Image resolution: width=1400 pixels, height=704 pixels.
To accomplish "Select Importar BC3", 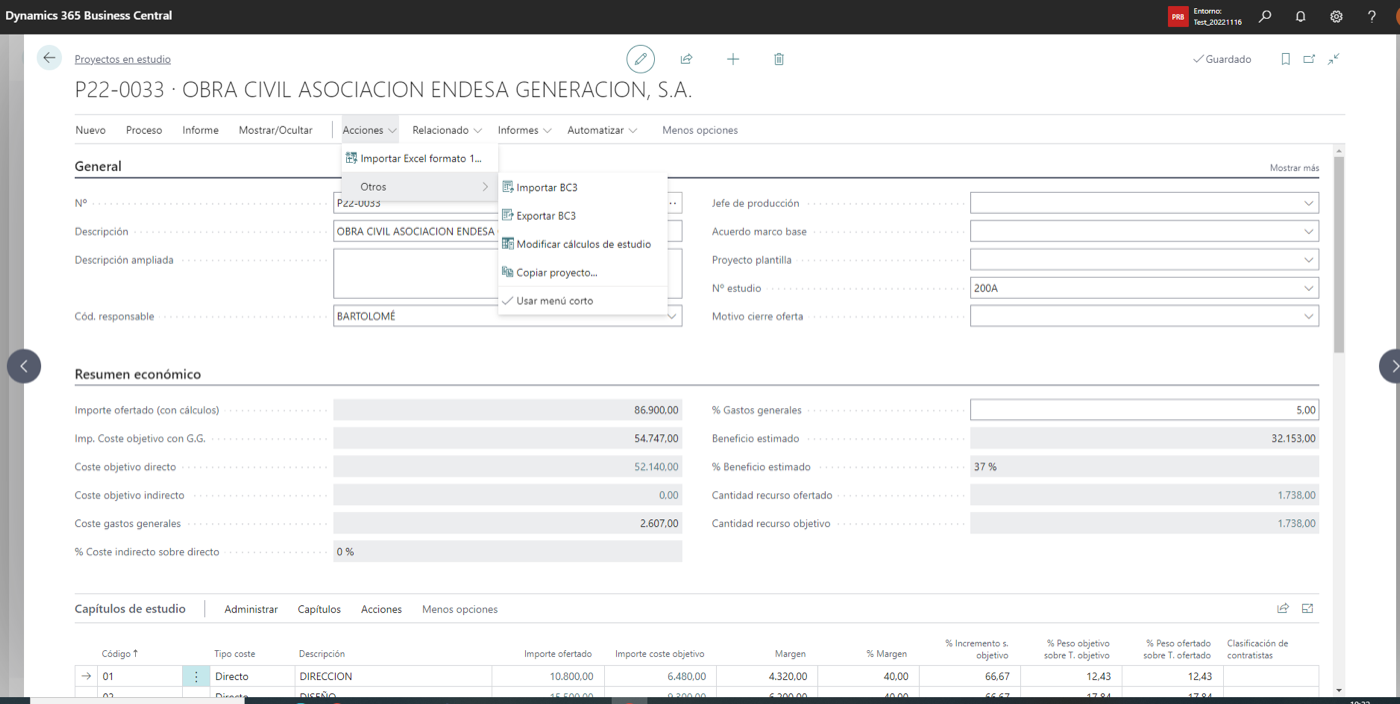I will coord(583,188).
